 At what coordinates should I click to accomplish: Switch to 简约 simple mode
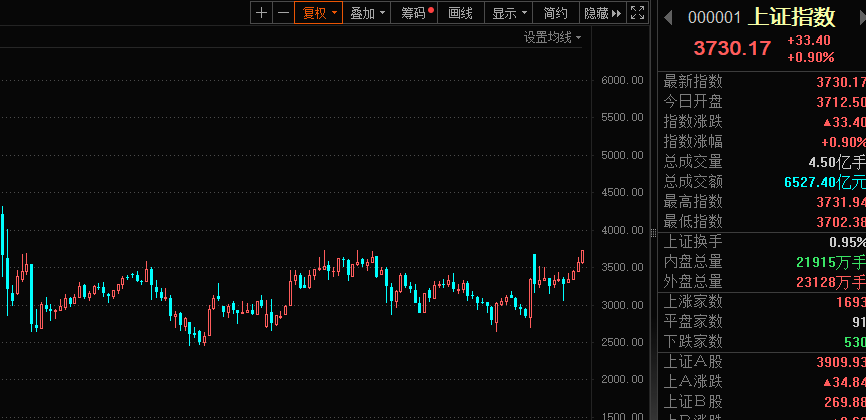(x=556, y=13)
